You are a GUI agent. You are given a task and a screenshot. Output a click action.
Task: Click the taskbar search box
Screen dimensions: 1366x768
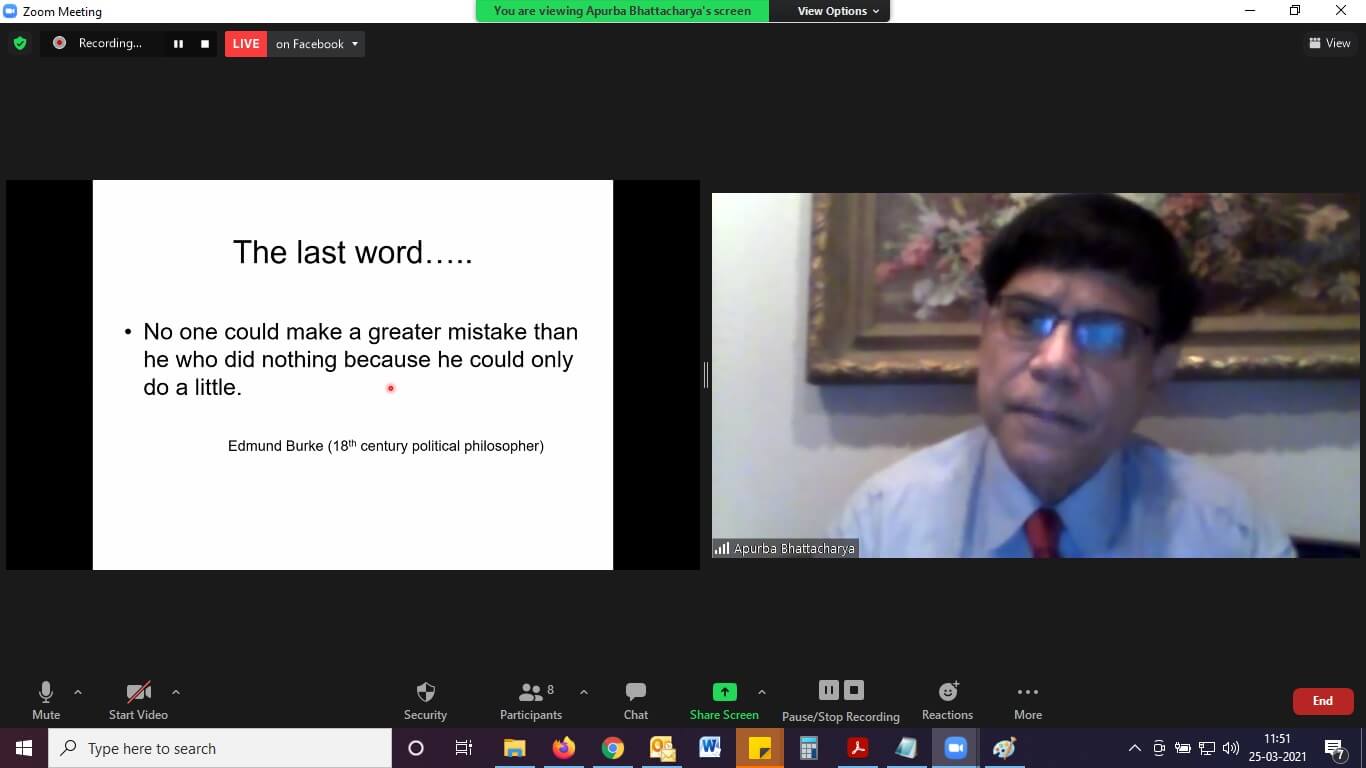click(x=220, y=748)
